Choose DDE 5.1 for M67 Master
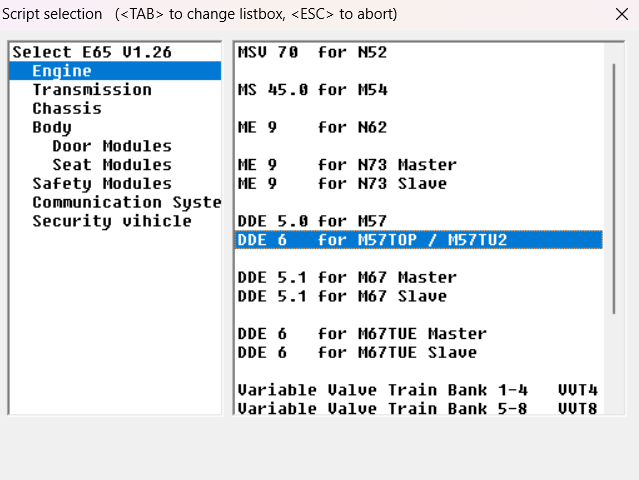 click(419, 277)
